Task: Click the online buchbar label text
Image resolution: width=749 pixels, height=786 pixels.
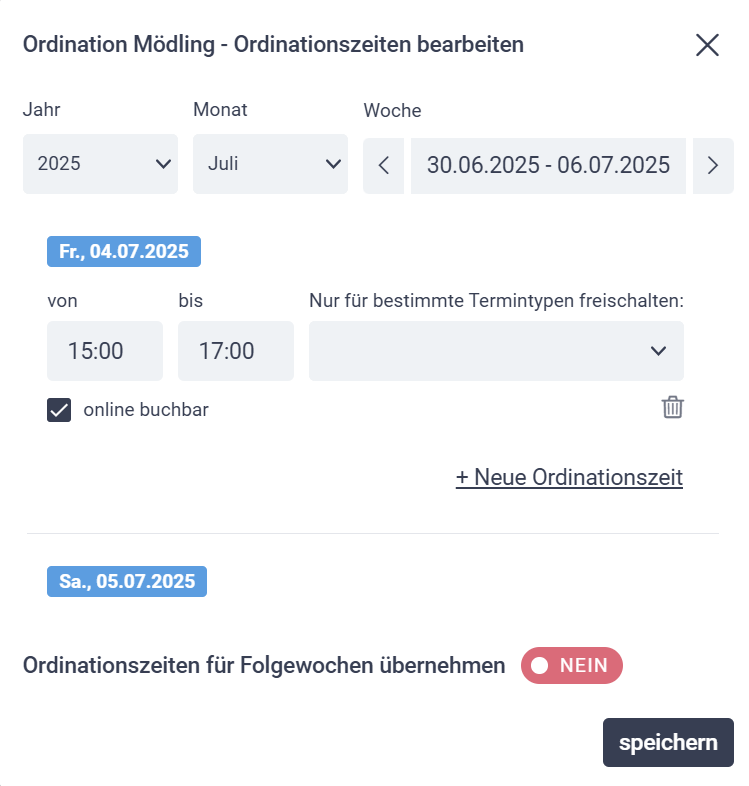Action: pyautogui.click(x=146, y=410)
